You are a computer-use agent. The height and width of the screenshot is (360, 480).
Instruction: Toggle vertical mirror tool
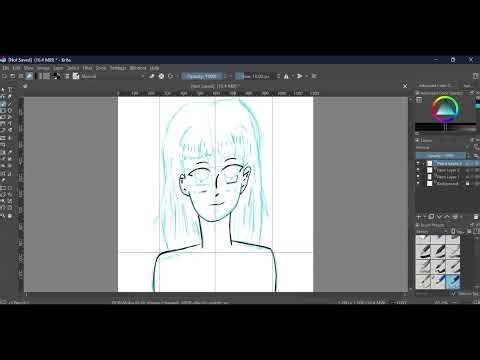300,76
